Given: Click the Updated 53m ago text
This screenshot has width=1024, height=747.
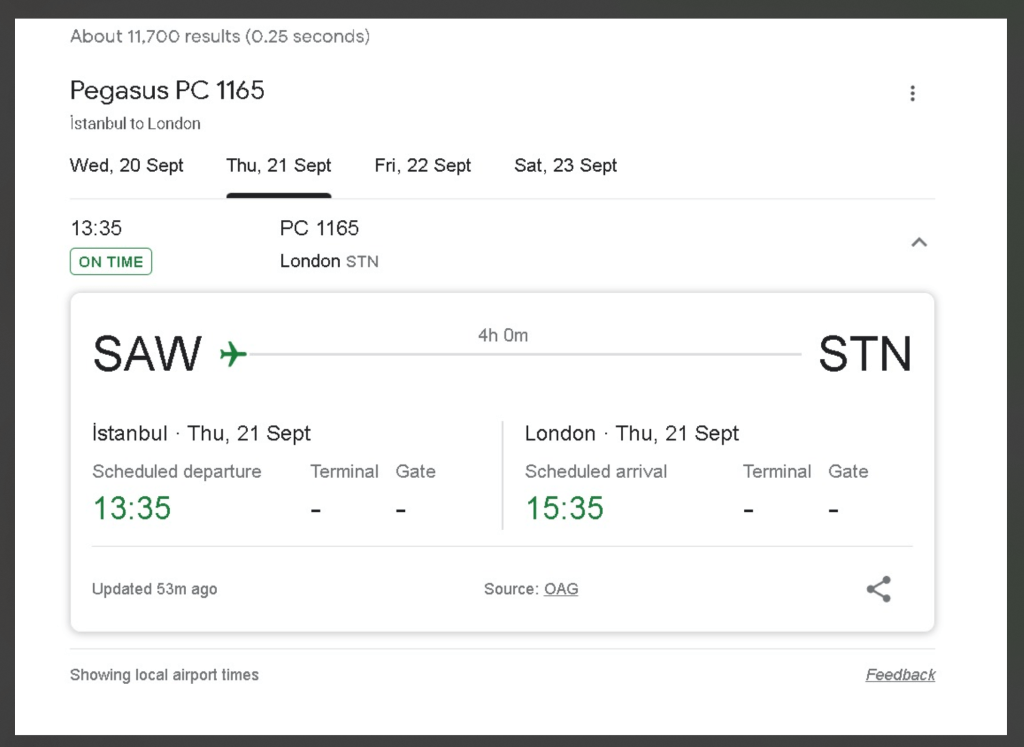Looking at the screenshot, I should [x=155, y=589].
